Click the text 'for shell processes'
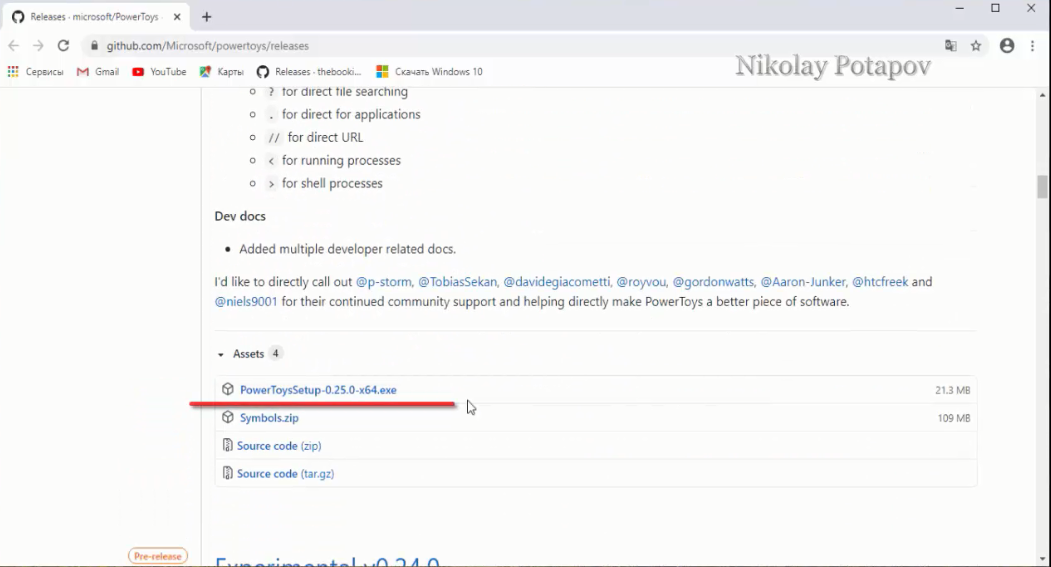 pos(332,184)
